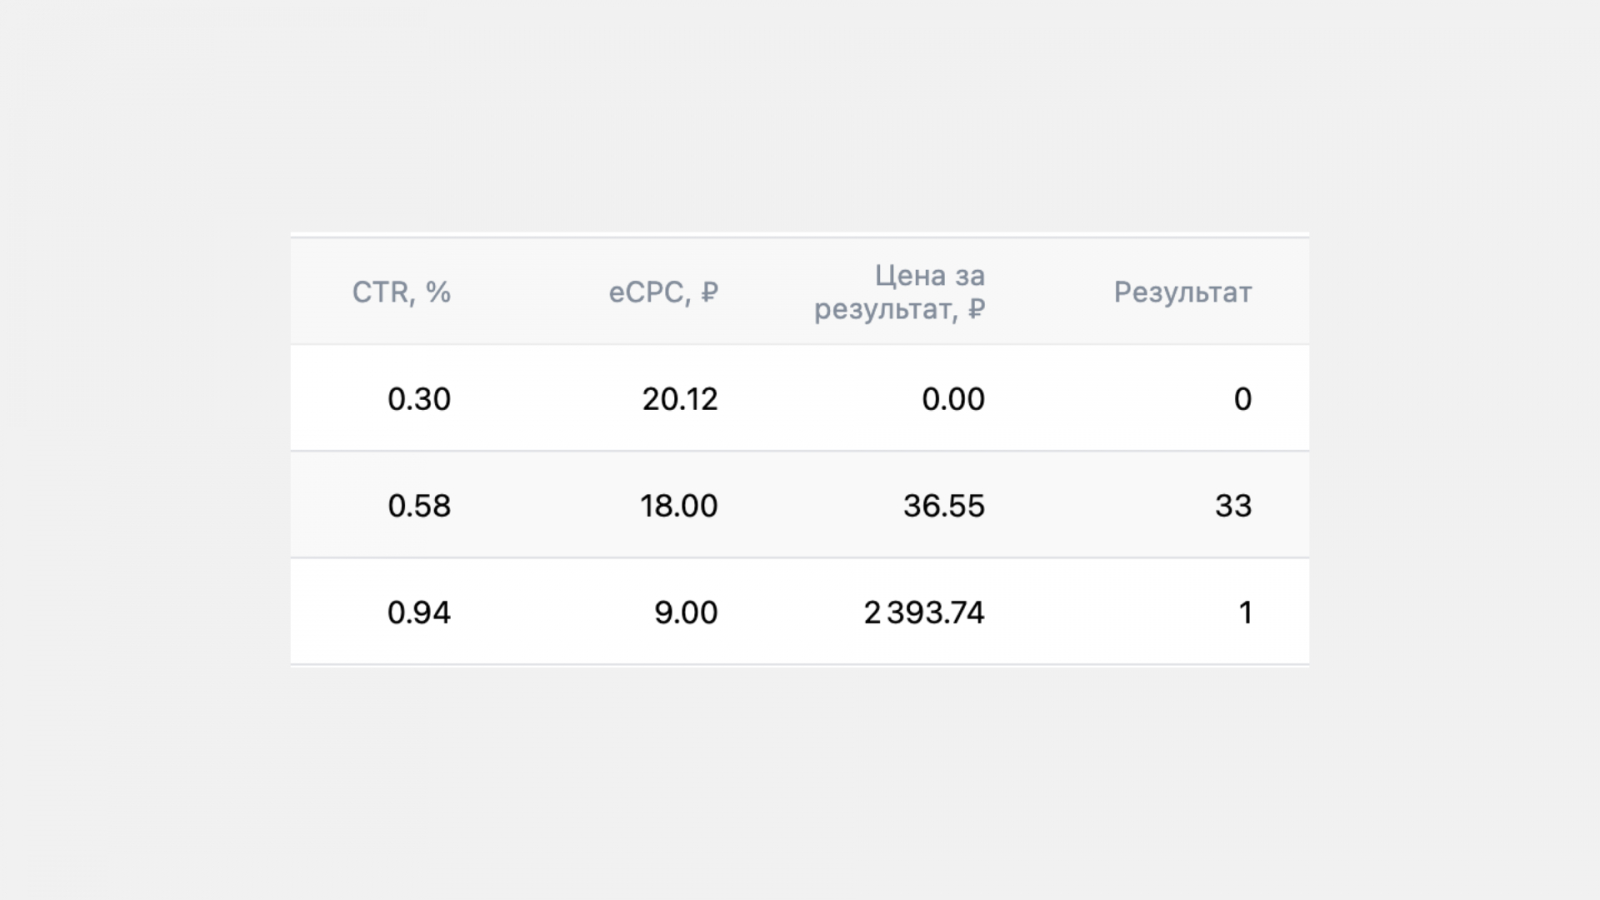Click the Результат cell with value 33
This screenshot has width=1600, height=900.
[1233, 506]
